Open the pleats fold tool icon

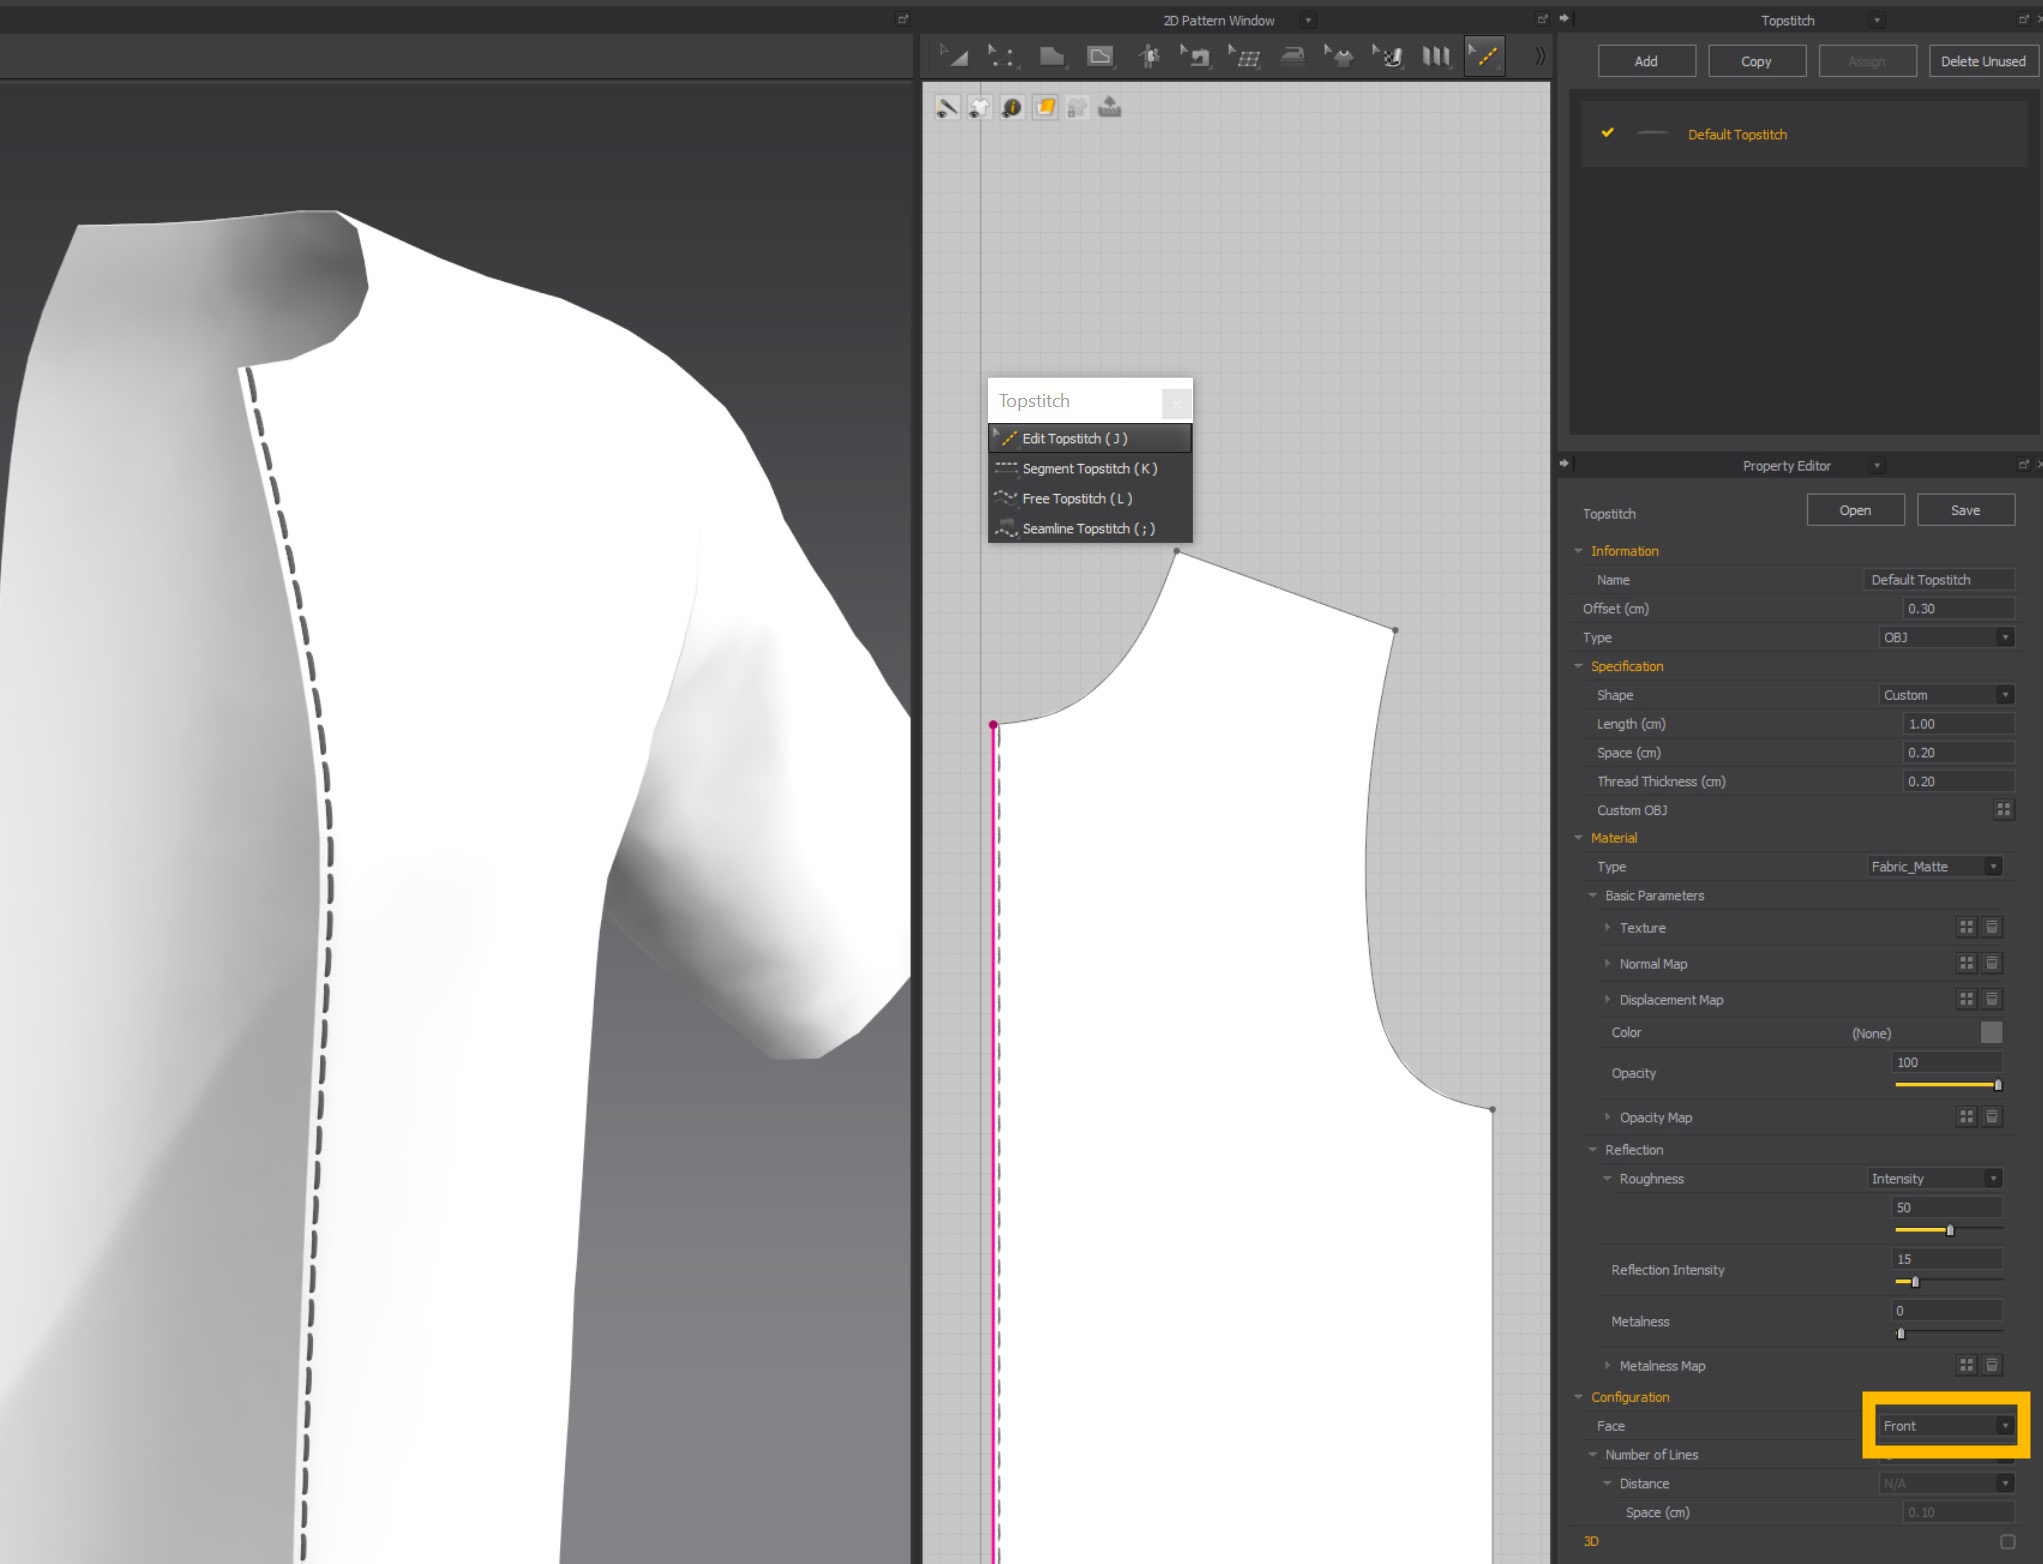click(1436, 57)
